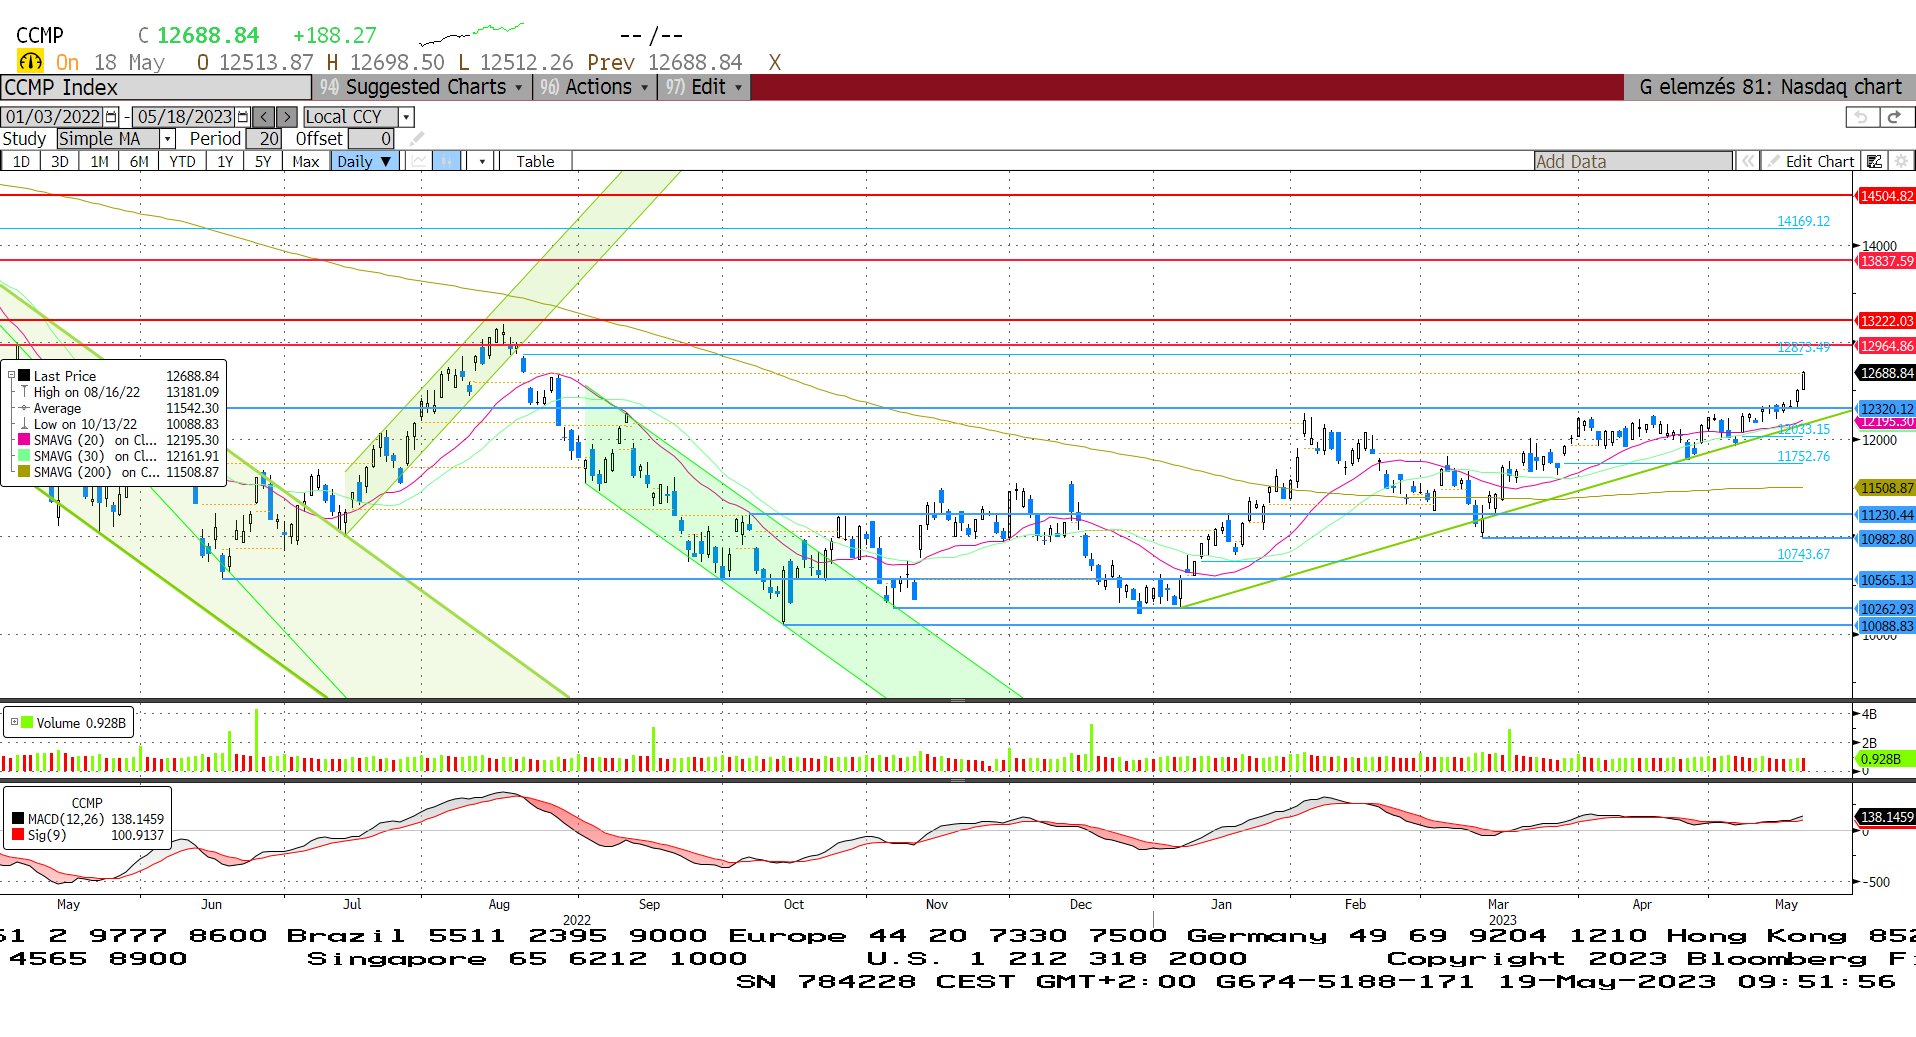Click the intraday sparkline mini chart
The height and width of the screenshot is (1037, 1916).
coord(471,35)
